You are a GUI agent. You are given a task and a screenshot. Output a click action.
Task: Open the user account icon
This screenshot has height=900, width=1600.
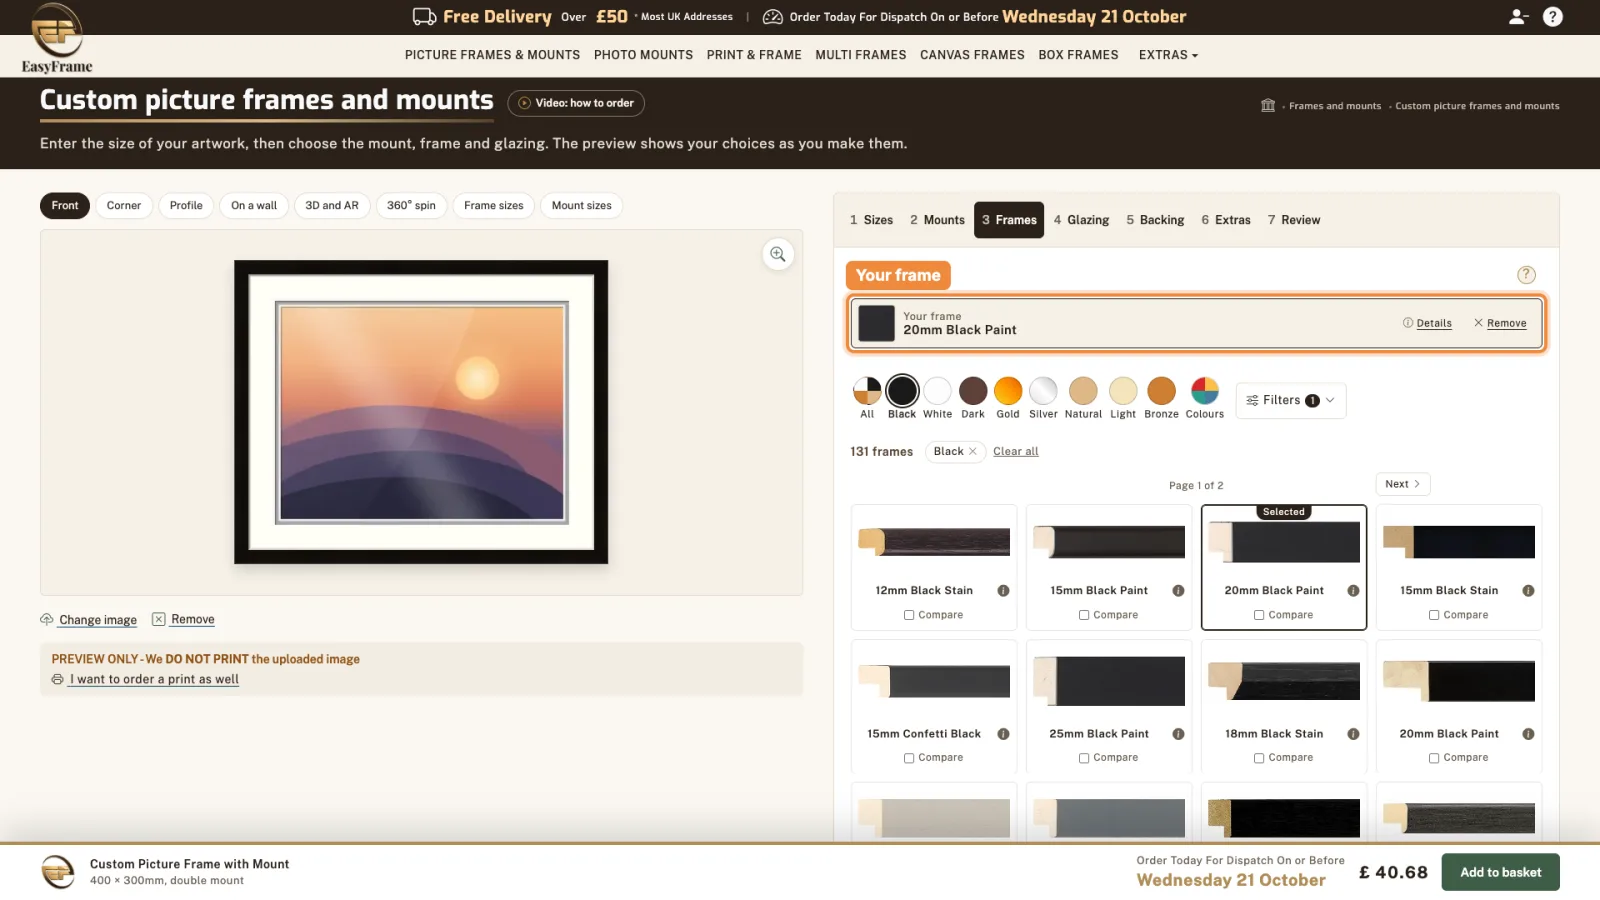1518,16
